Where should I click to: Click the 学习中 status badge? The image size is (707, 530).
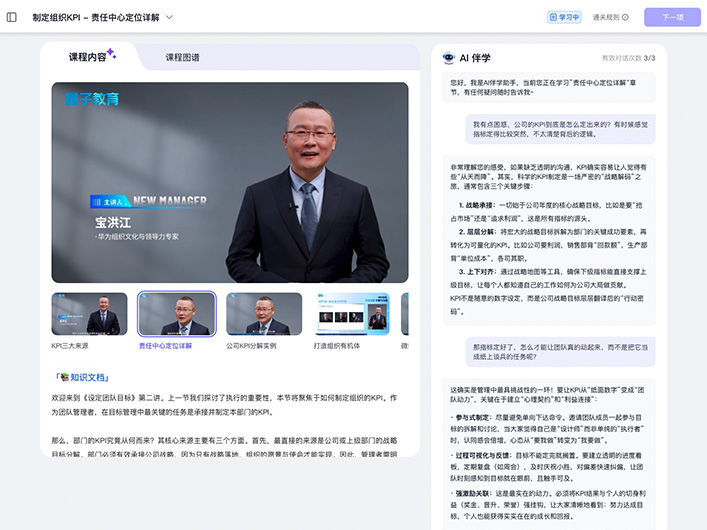click(x=564, y=17)
